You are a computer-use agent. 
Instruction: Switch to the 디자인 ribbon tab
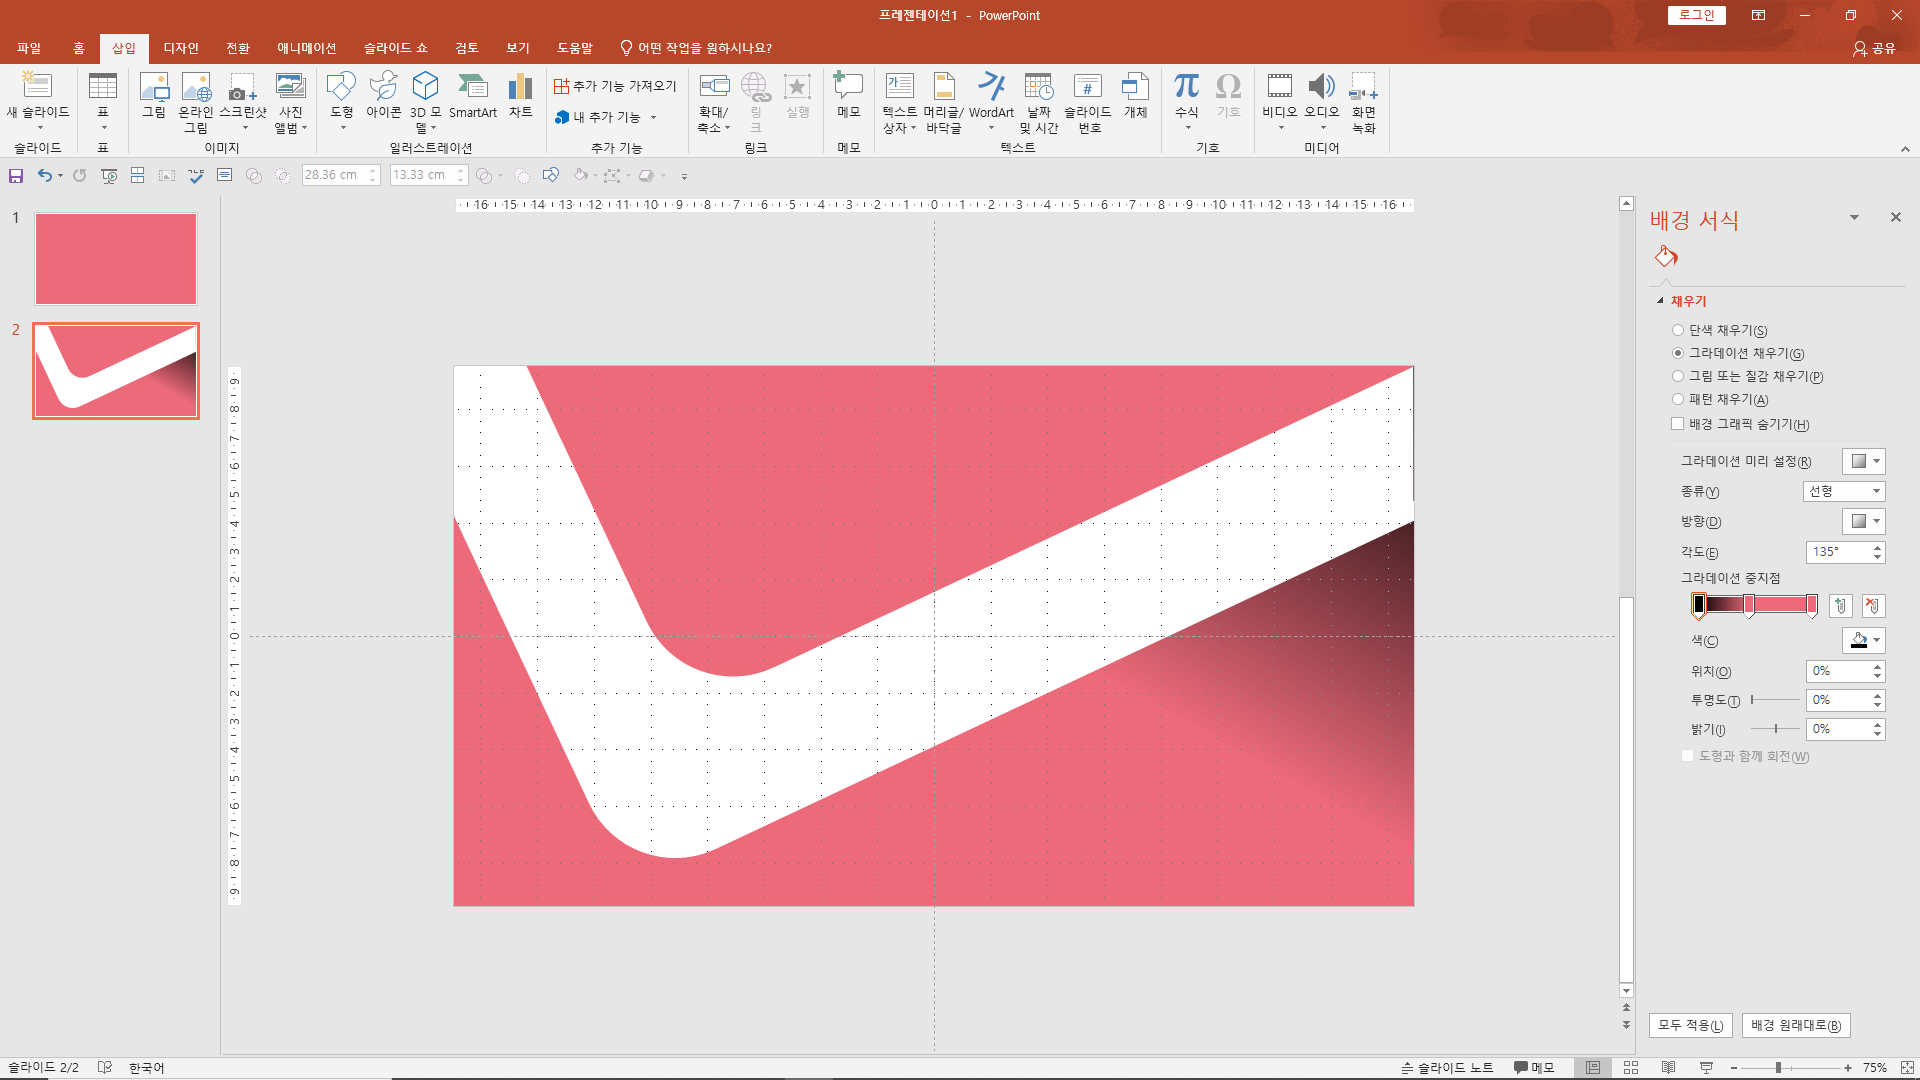[181, 48]
